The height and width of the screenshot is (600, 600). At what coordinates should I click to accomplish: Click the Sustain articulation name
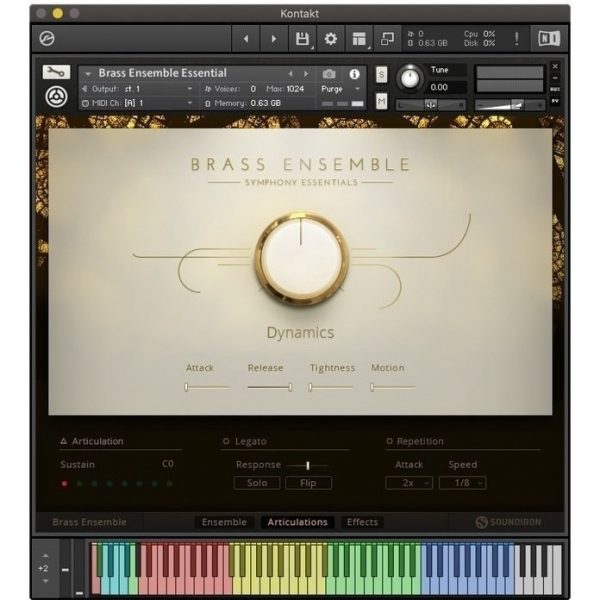point(78,465)
